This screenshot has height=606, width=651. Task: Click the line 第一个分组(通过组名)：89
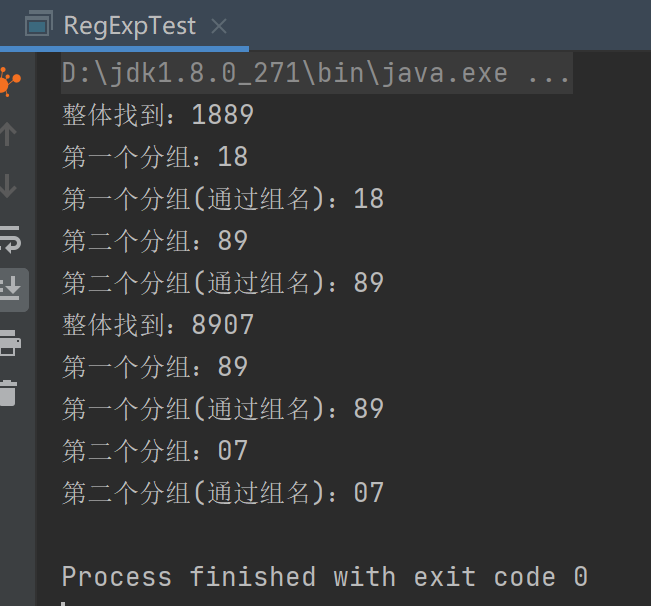(223, 409)
